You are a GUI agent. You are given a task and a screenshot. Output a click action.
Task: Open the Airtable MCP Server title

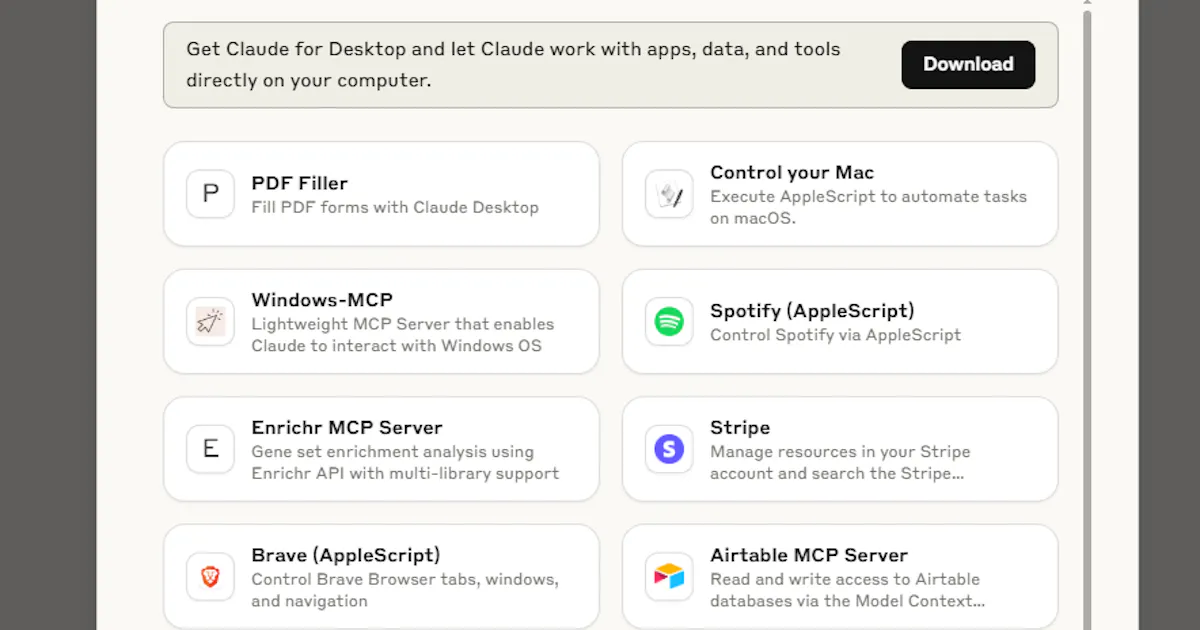coord(809,555)
